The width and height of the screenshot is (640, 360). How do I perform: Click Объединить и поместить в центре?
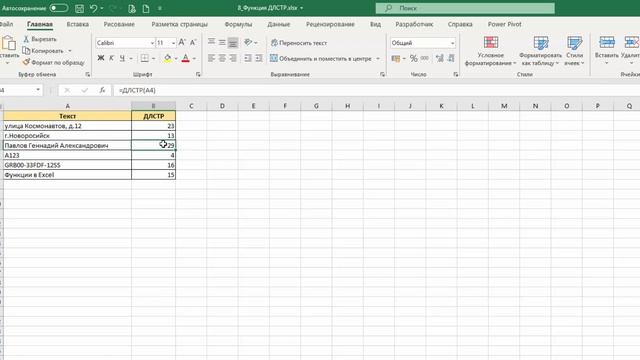[x=321, y=59]
